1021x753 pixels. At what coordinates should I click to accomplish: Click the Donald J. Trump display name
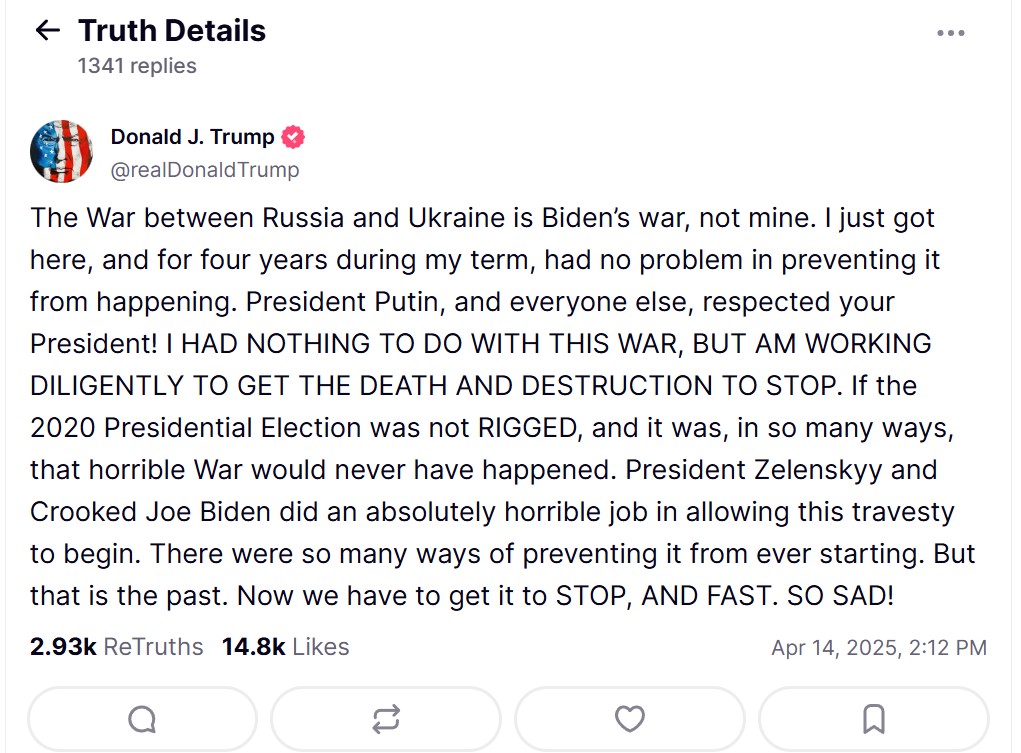pyautogui.click(x=192, y=137)
